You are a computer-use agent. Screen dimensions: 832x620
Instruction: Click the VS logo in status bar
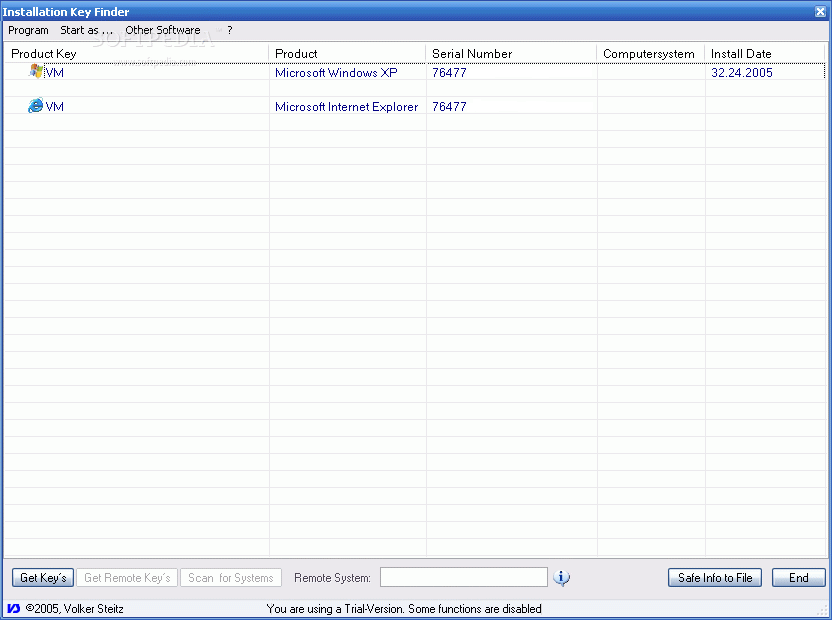[x=14, y=608]
